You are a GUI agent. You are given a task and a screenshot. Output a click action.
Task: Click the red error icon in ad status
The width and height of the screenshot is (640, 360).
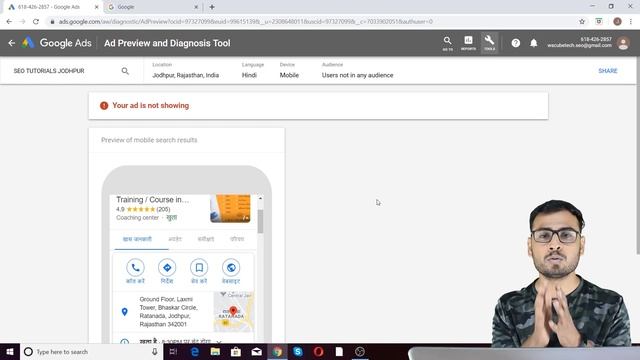point(104,106)
